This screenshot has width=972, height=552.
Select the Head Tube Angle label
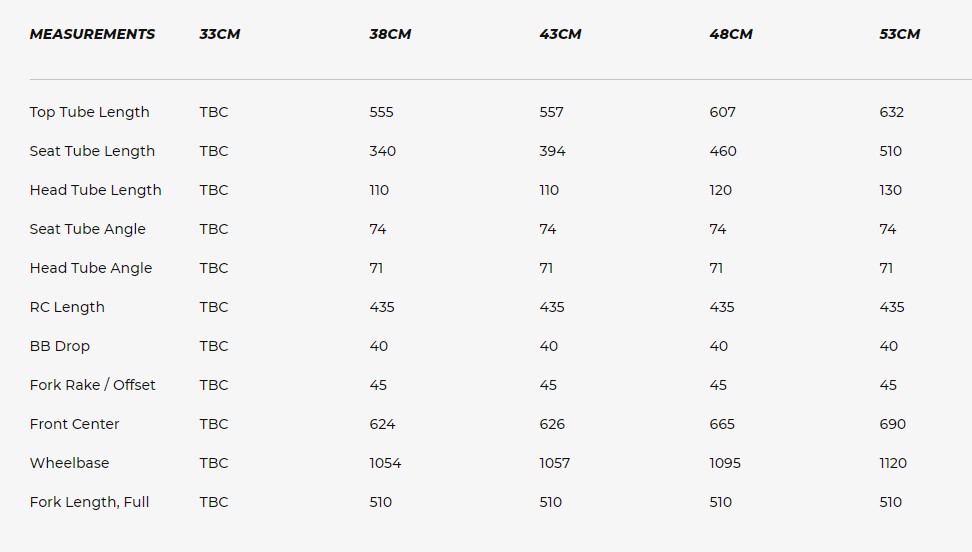(x=91, y=268)
